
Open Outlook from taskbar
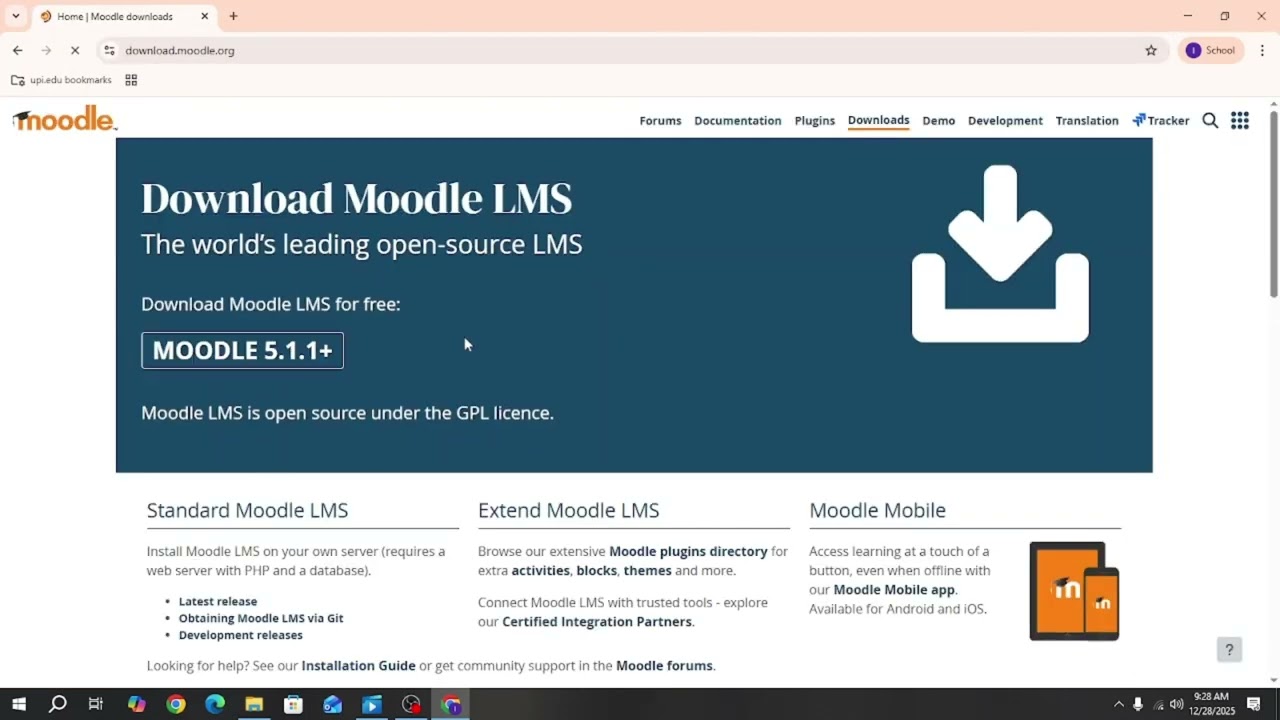click(x=332, y=705)
